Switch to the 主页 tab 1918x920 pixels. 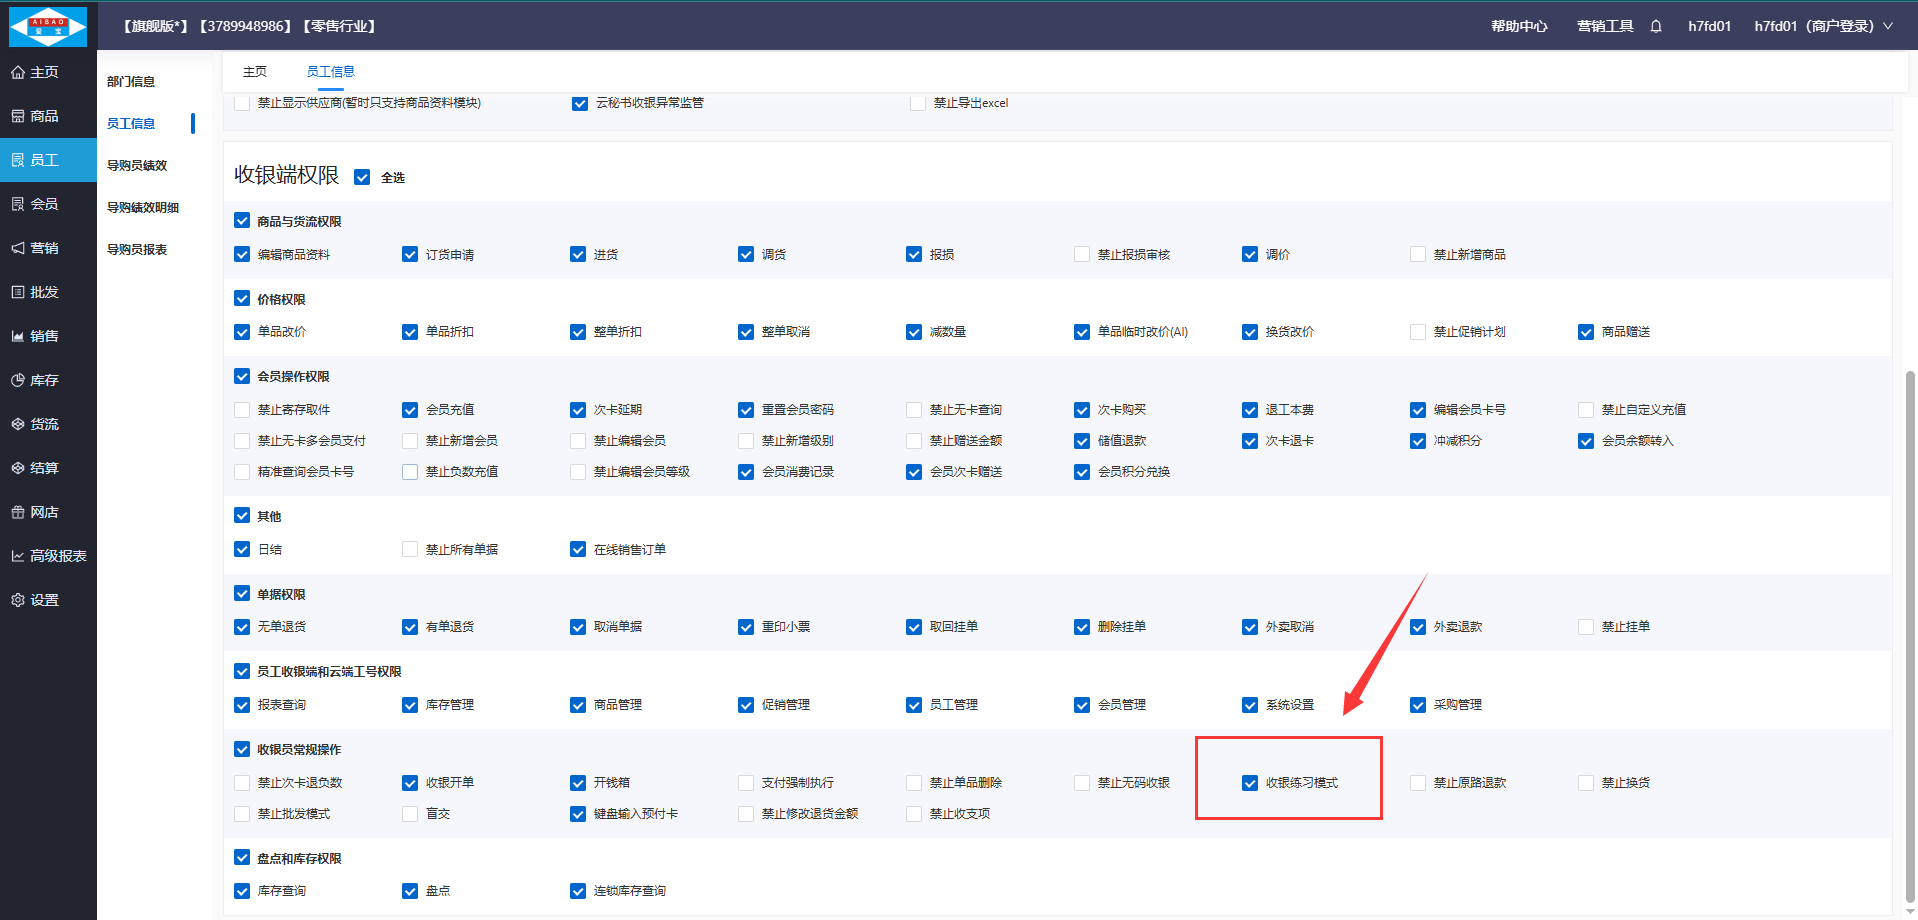click(255, 71)
